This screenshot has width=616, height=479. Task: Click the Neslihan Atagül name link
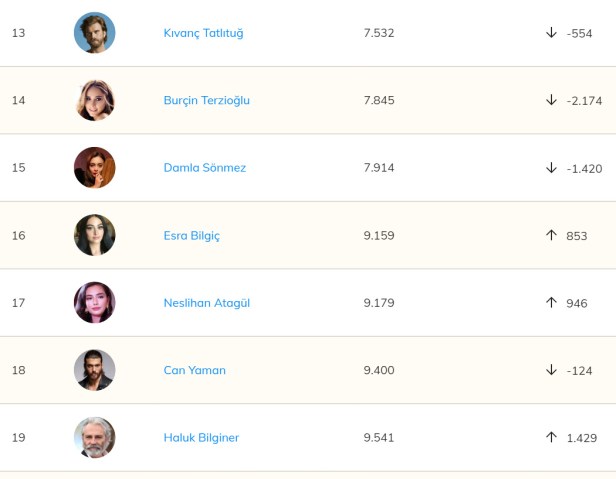(x=206, y=303)
